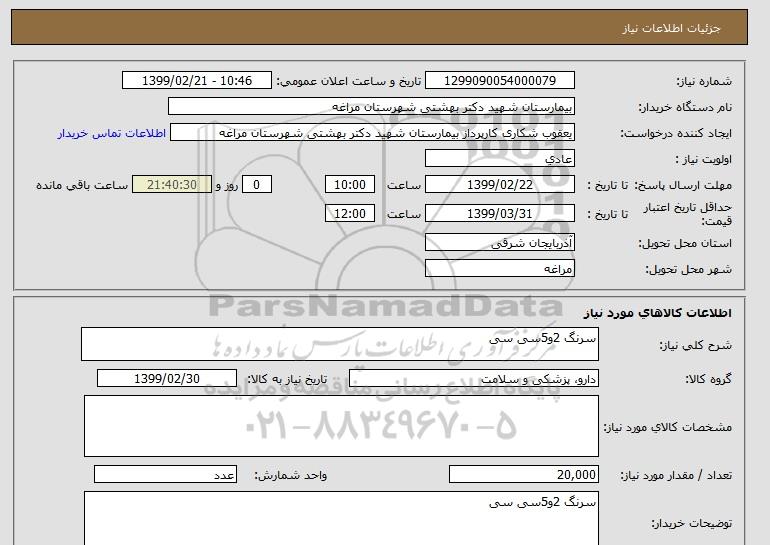
Task: Select the request number field 1299090054000079
Action: 499,81
